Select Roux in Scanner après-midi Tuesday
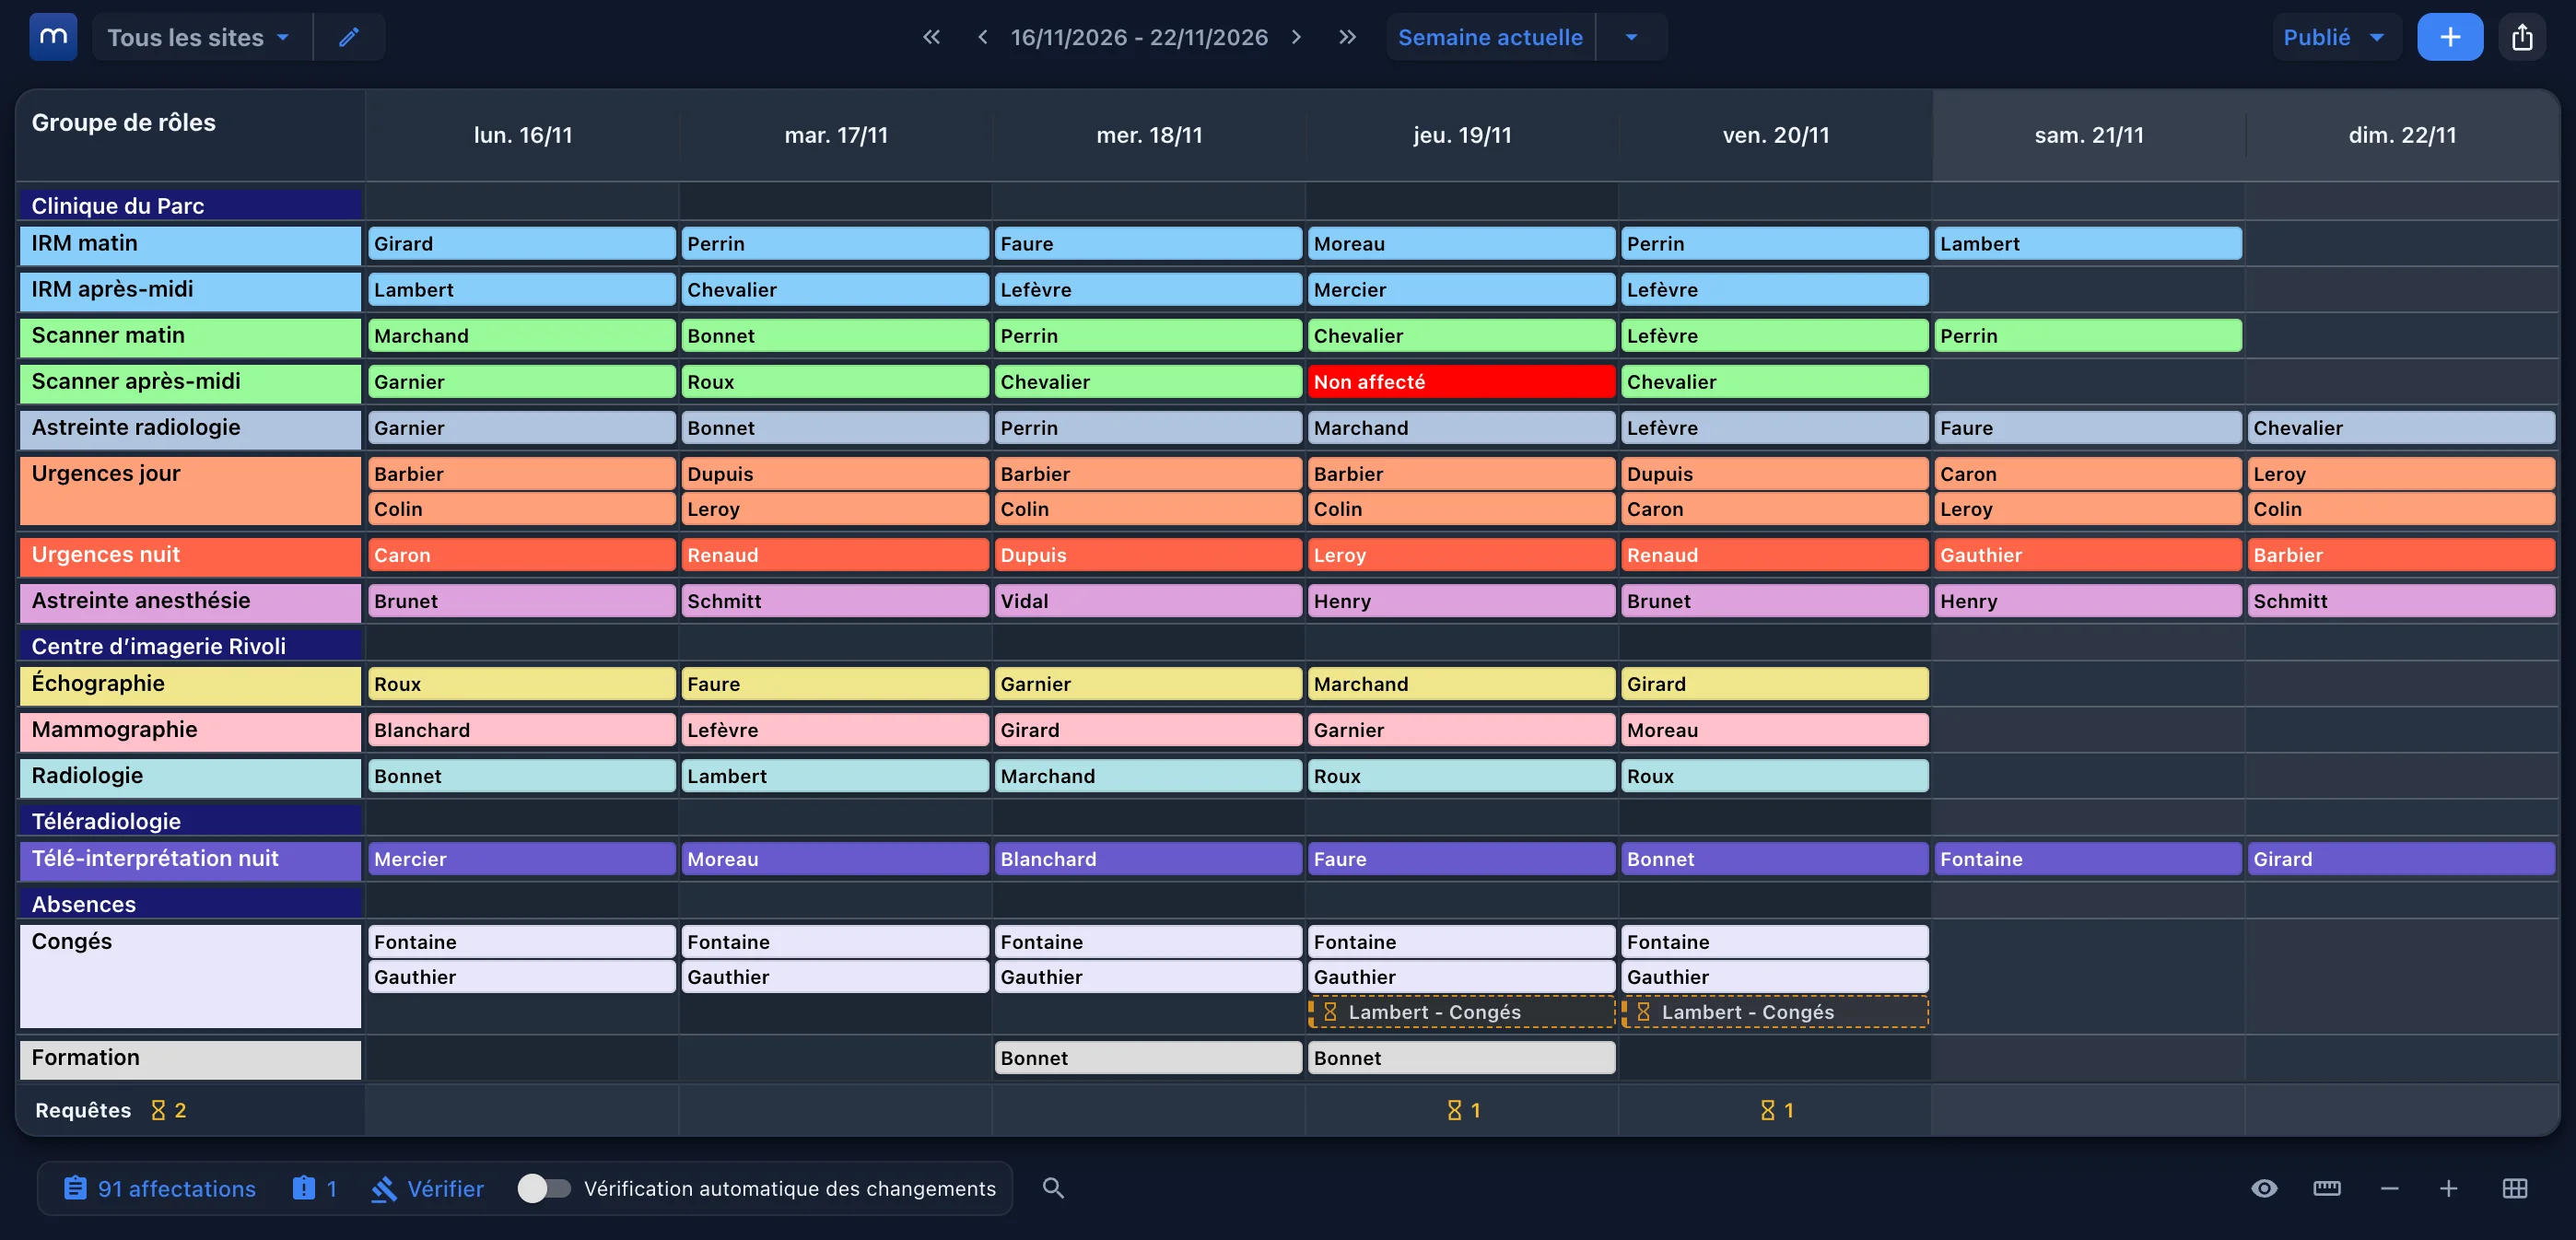 tap(834, 381)
